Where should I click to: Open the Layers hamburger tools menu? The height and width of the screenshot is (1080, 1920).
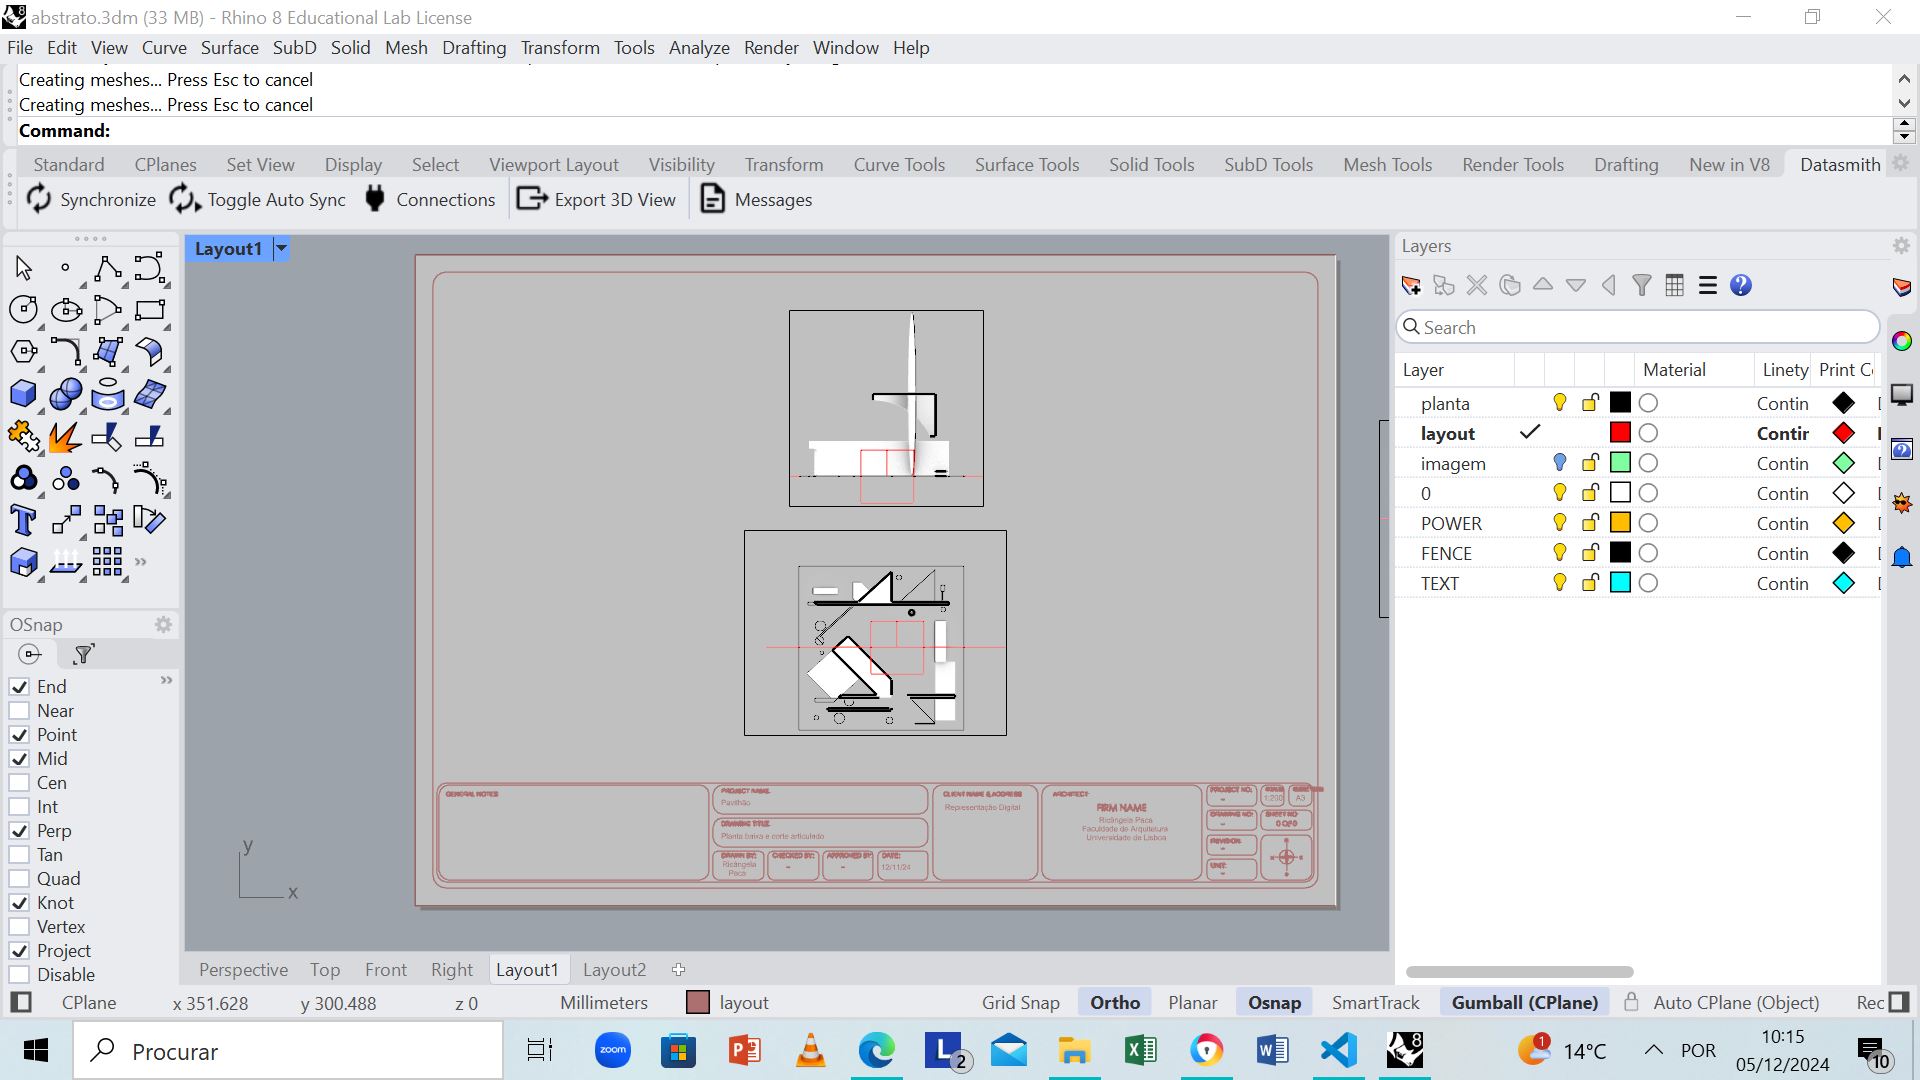point(1708,286)
